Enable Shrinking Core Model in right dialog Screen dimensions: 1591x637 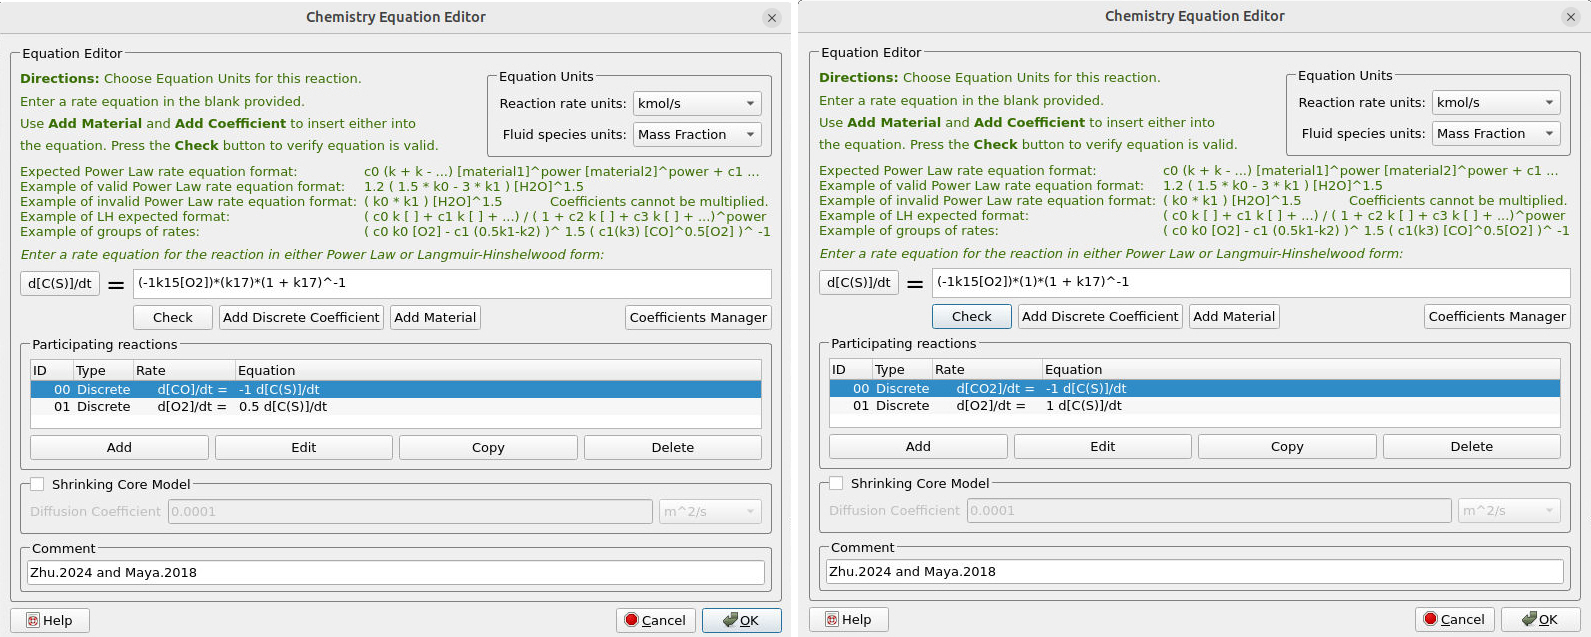point(837,483)
